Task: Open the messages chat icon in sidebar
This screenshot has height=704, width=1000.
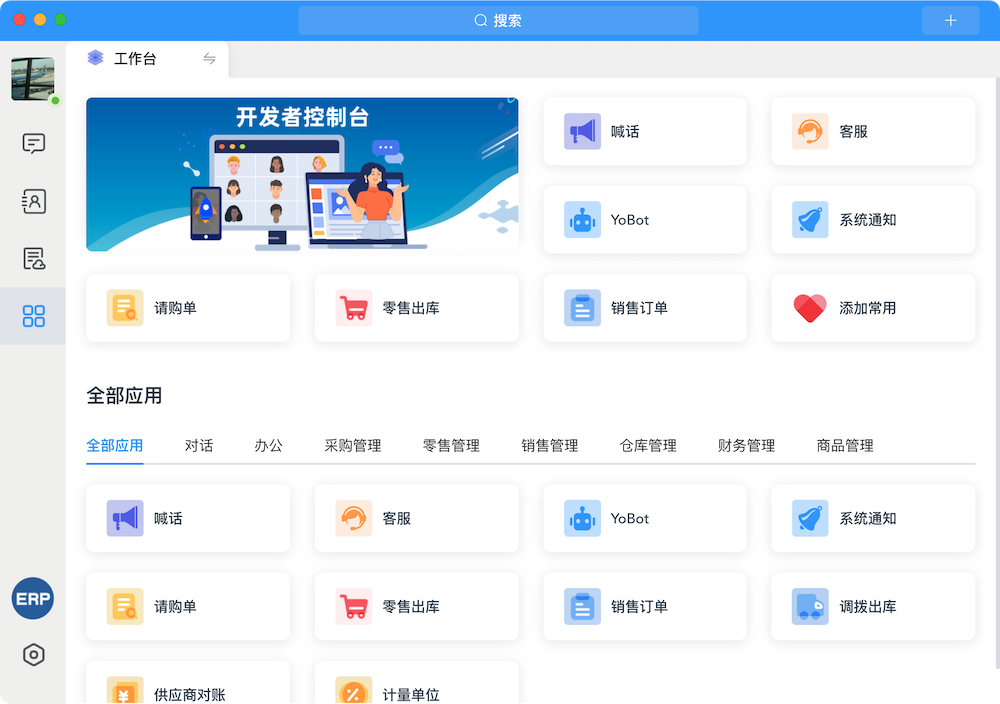Action: [33, 144]
